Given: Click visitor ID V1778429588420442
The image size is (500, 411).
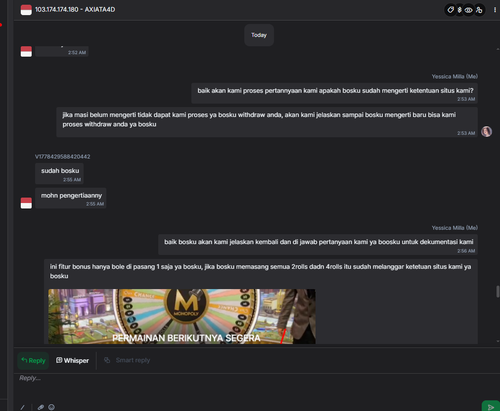Looking at the screenshot, I should 62,157.
